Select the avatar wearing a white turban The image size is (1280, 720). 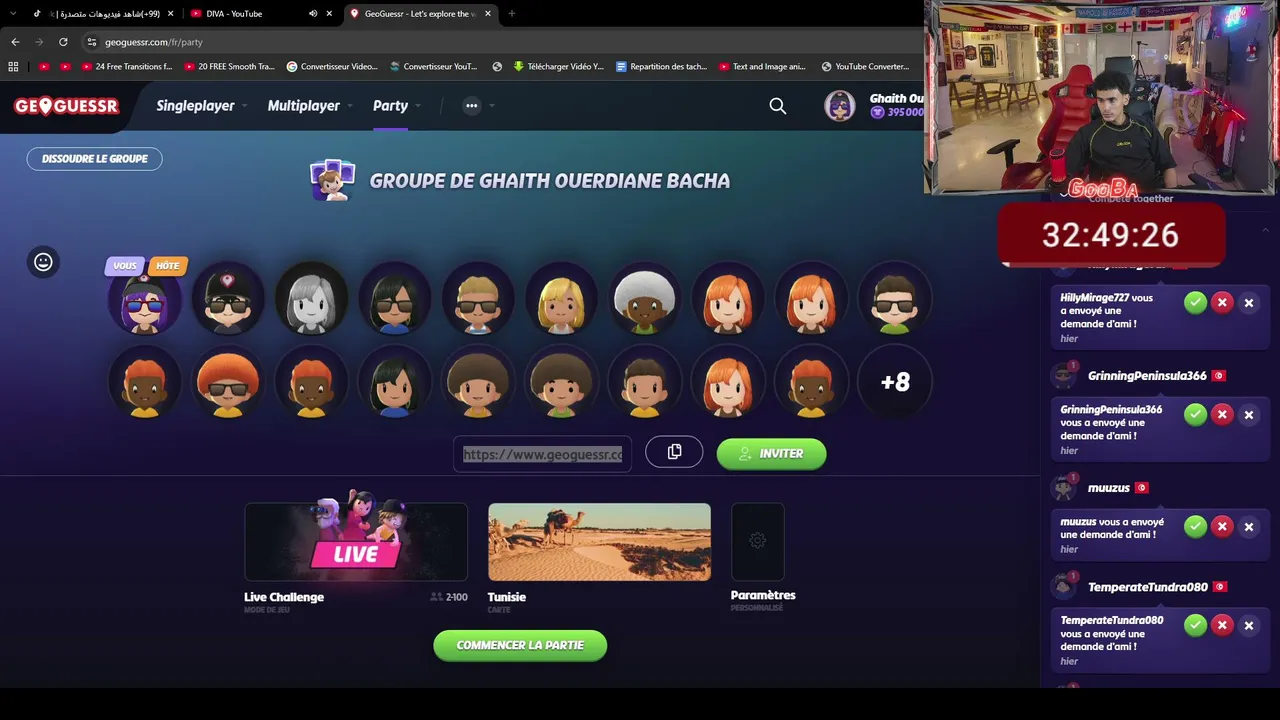tap(645, 299)
